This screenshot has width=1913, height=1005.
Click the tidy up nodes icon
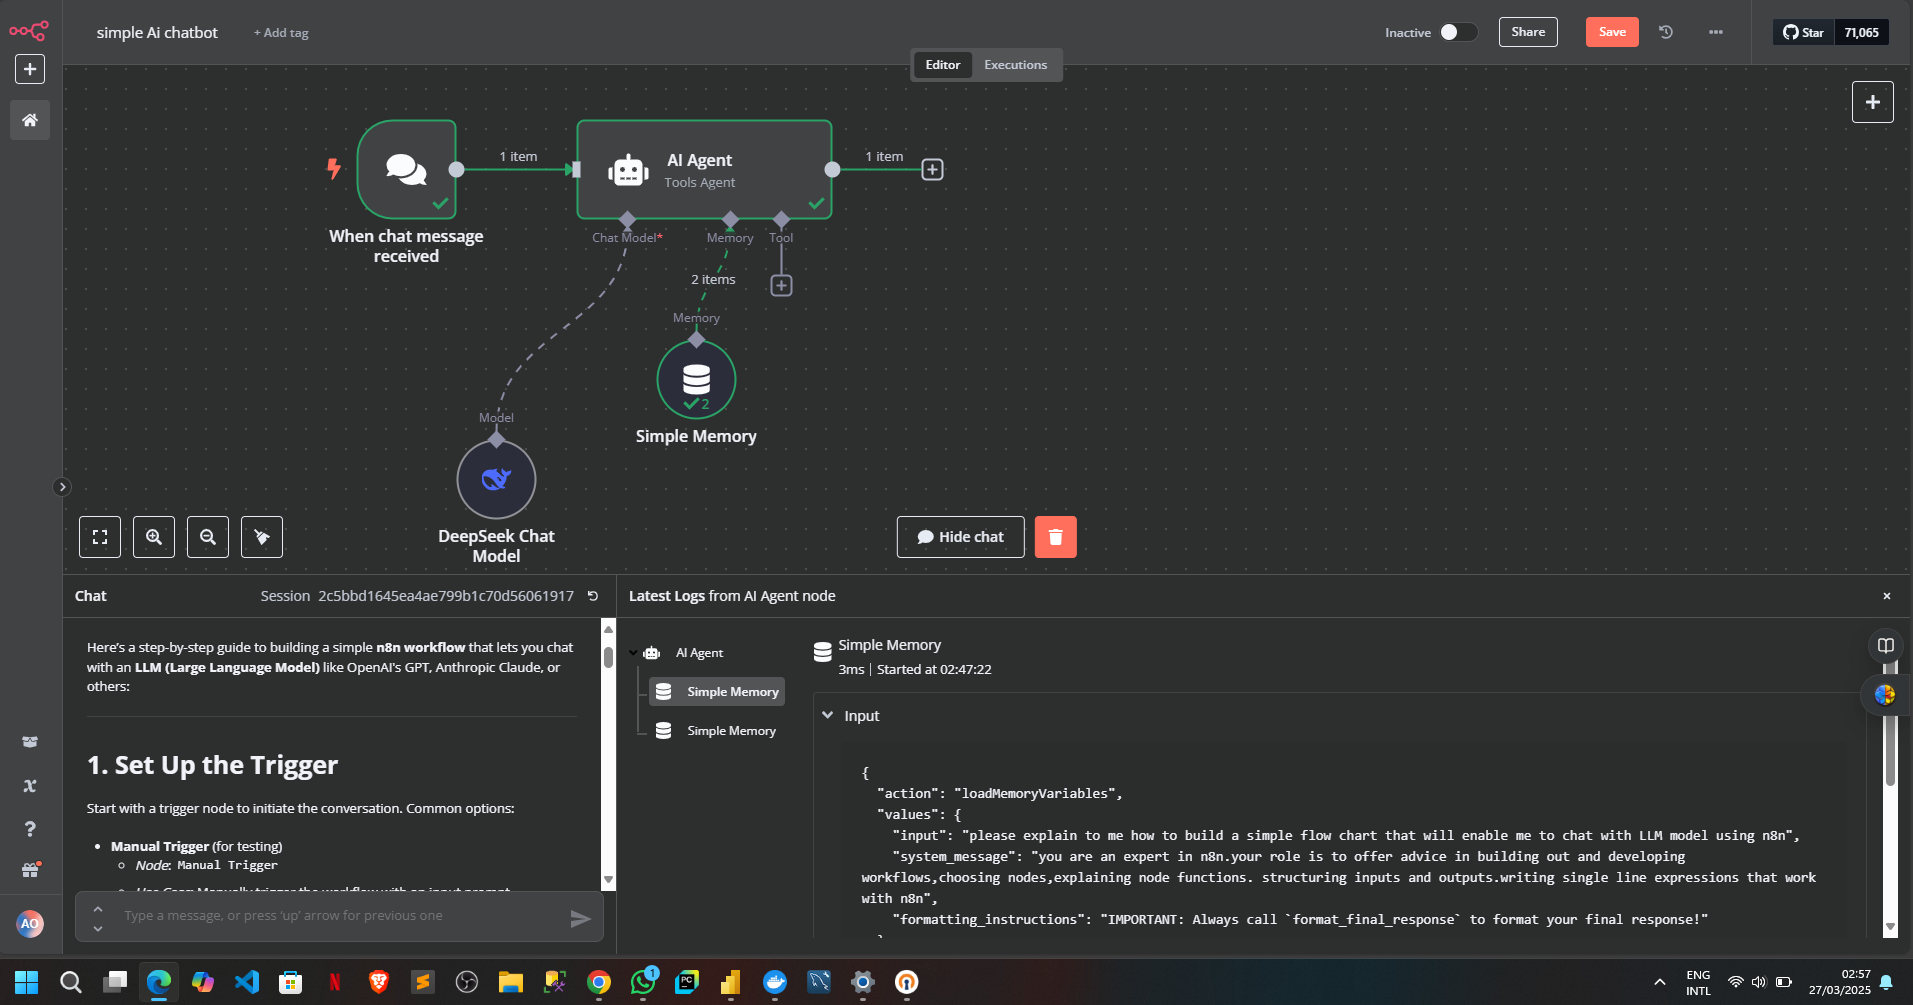click(262, 537)
